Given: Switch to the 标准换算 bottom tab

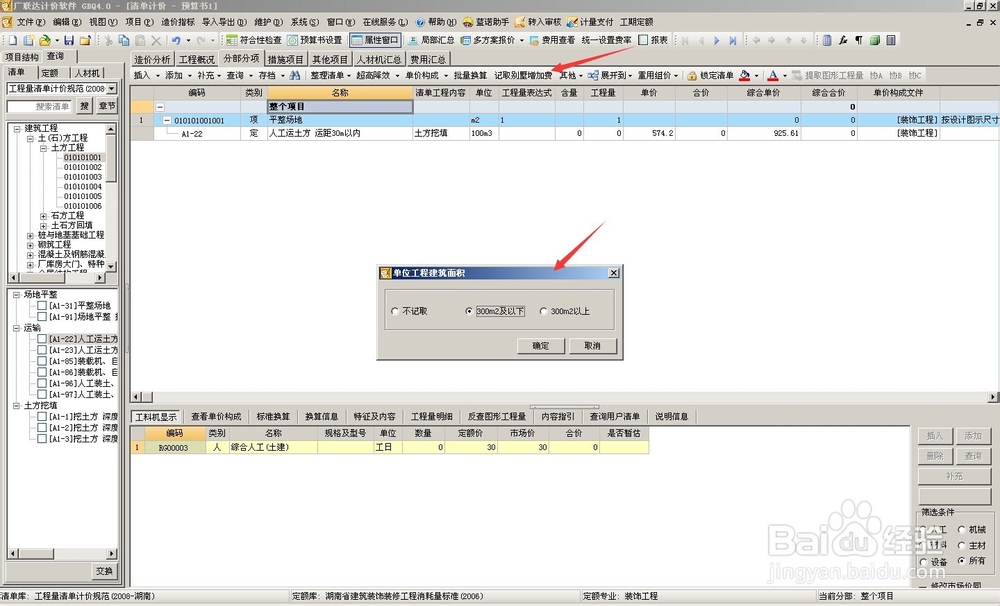Looking at the screenshot, I should (x=273, y=417).
